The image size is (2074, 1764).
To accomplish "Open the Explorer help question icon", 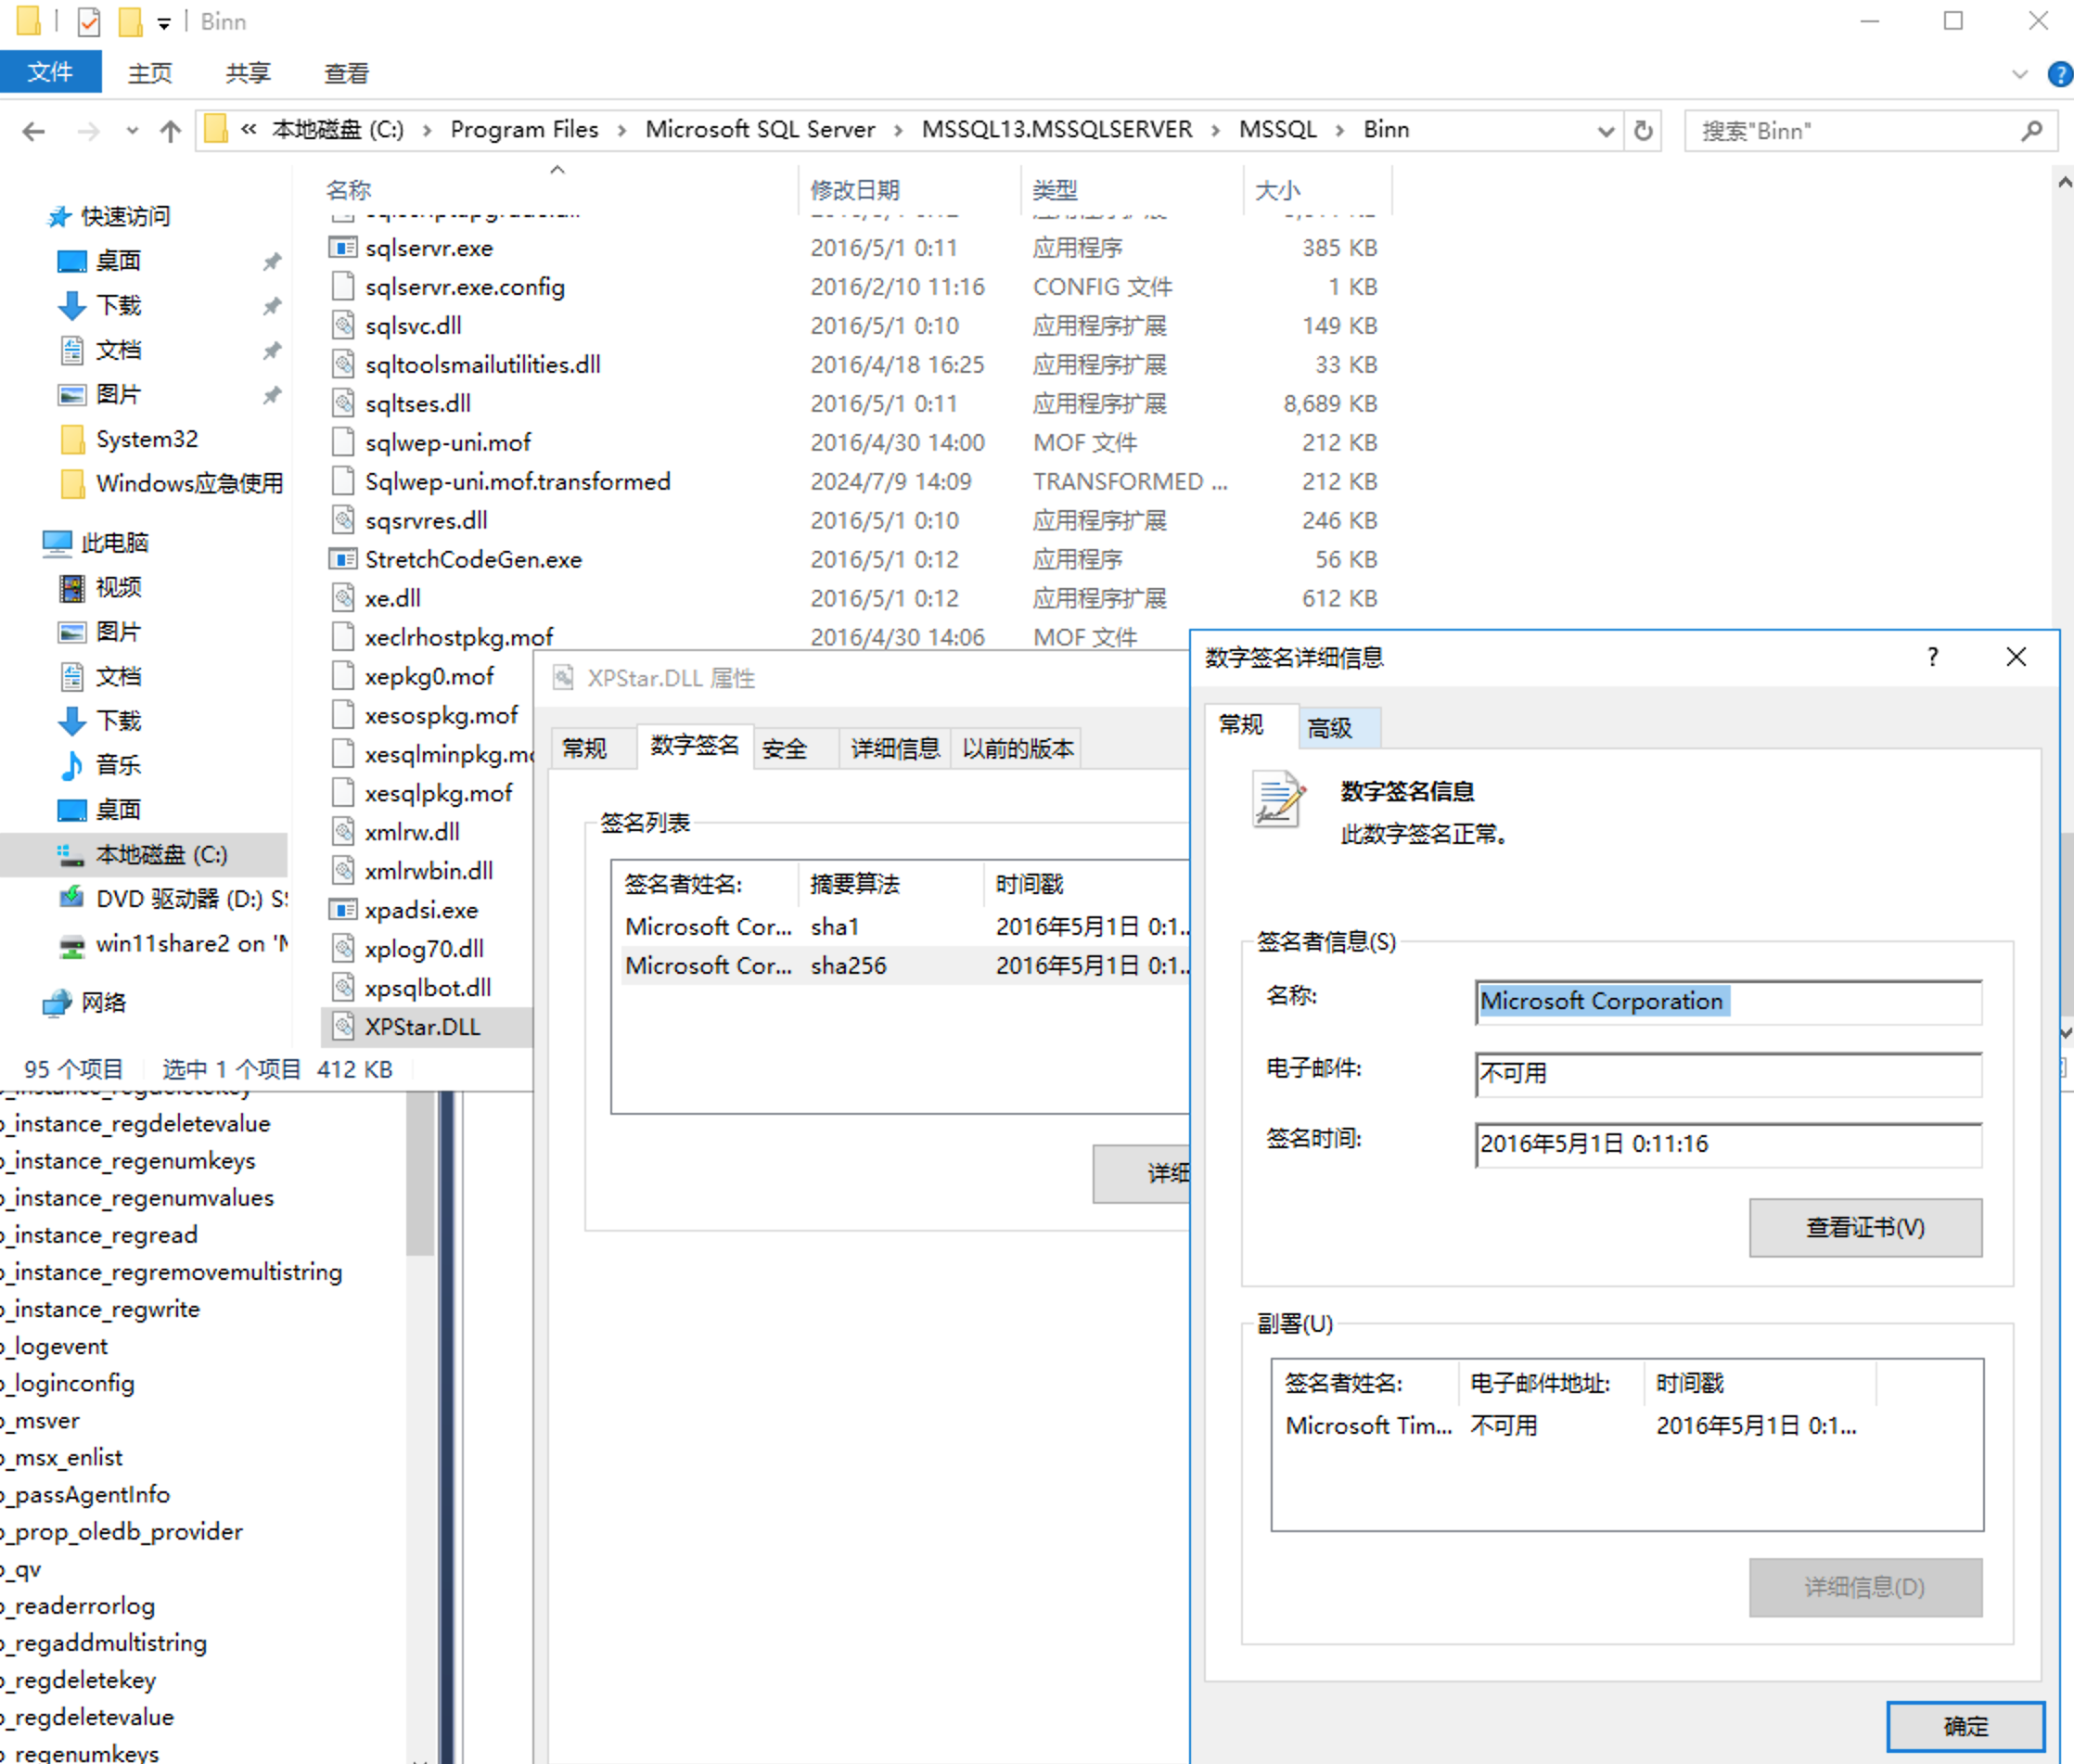I will [2059, 74].
